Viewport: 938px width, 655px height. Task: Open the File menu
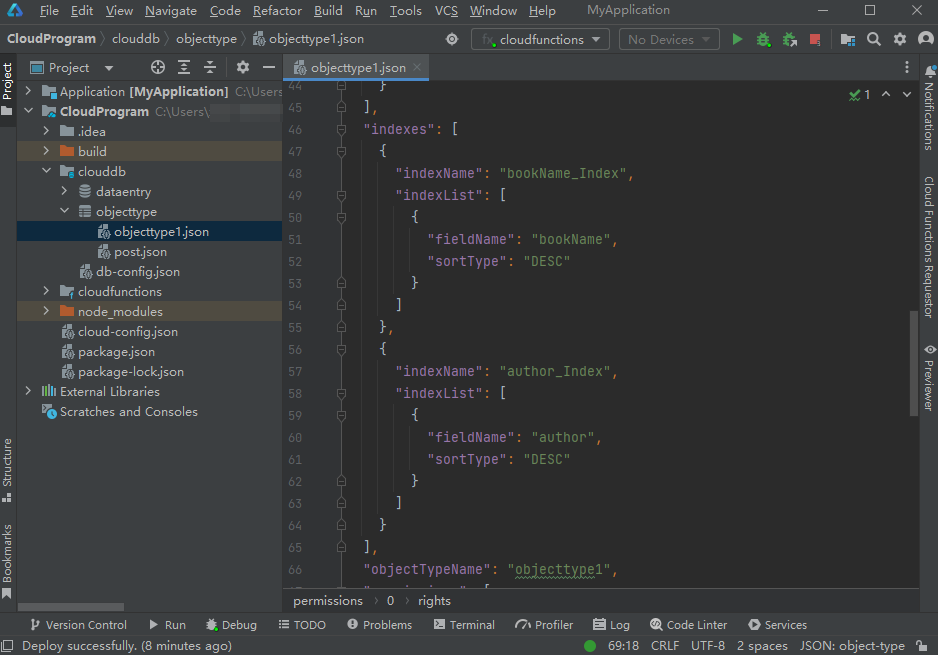[x=49, y=11]
